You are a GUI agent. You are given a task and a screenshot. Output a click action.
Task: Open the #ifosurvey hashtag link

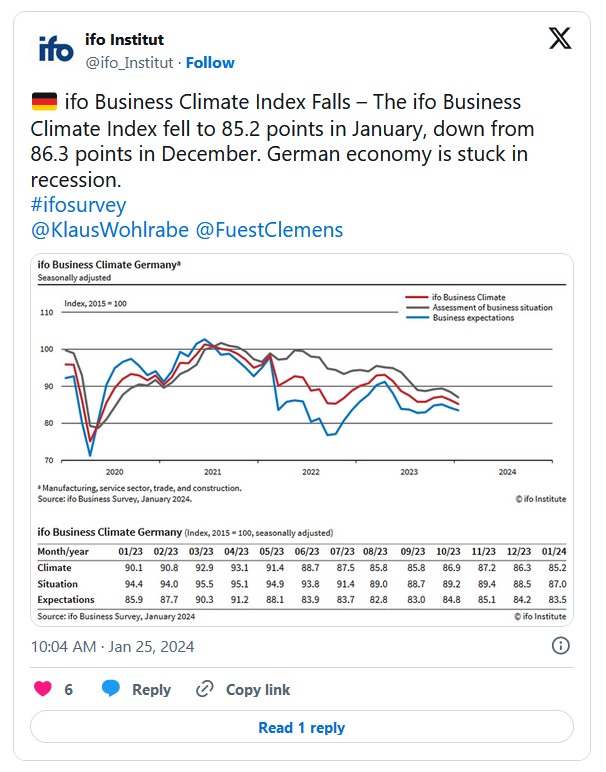pos(79,205)
